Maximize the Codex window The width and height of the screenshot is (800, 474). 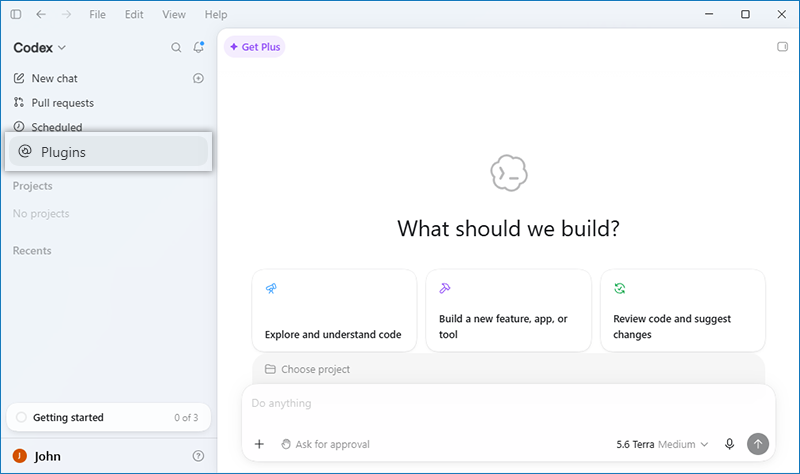(x=745, y=14)
